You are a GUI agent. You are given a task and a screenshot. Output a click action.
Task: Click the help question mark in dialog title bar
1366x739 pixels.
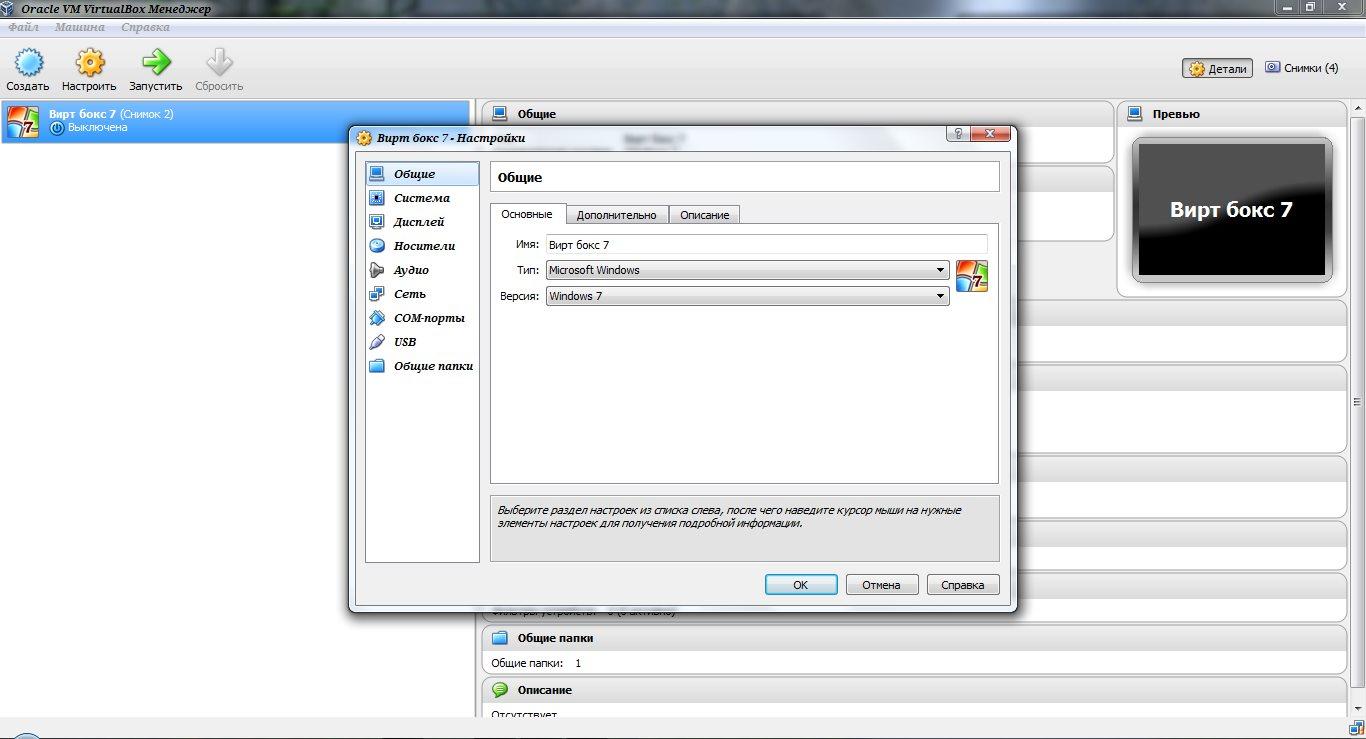click(x=957, y=134)
